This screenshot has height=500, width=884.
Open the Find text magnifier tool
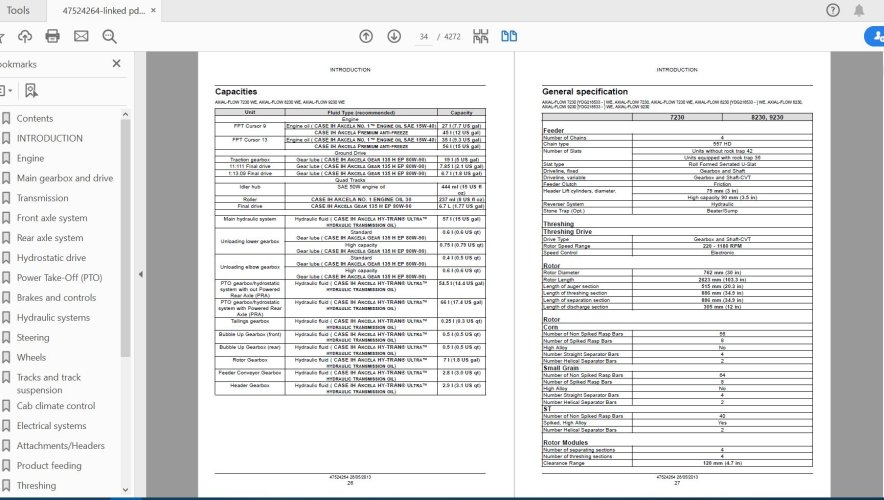[x=109, y=37]
